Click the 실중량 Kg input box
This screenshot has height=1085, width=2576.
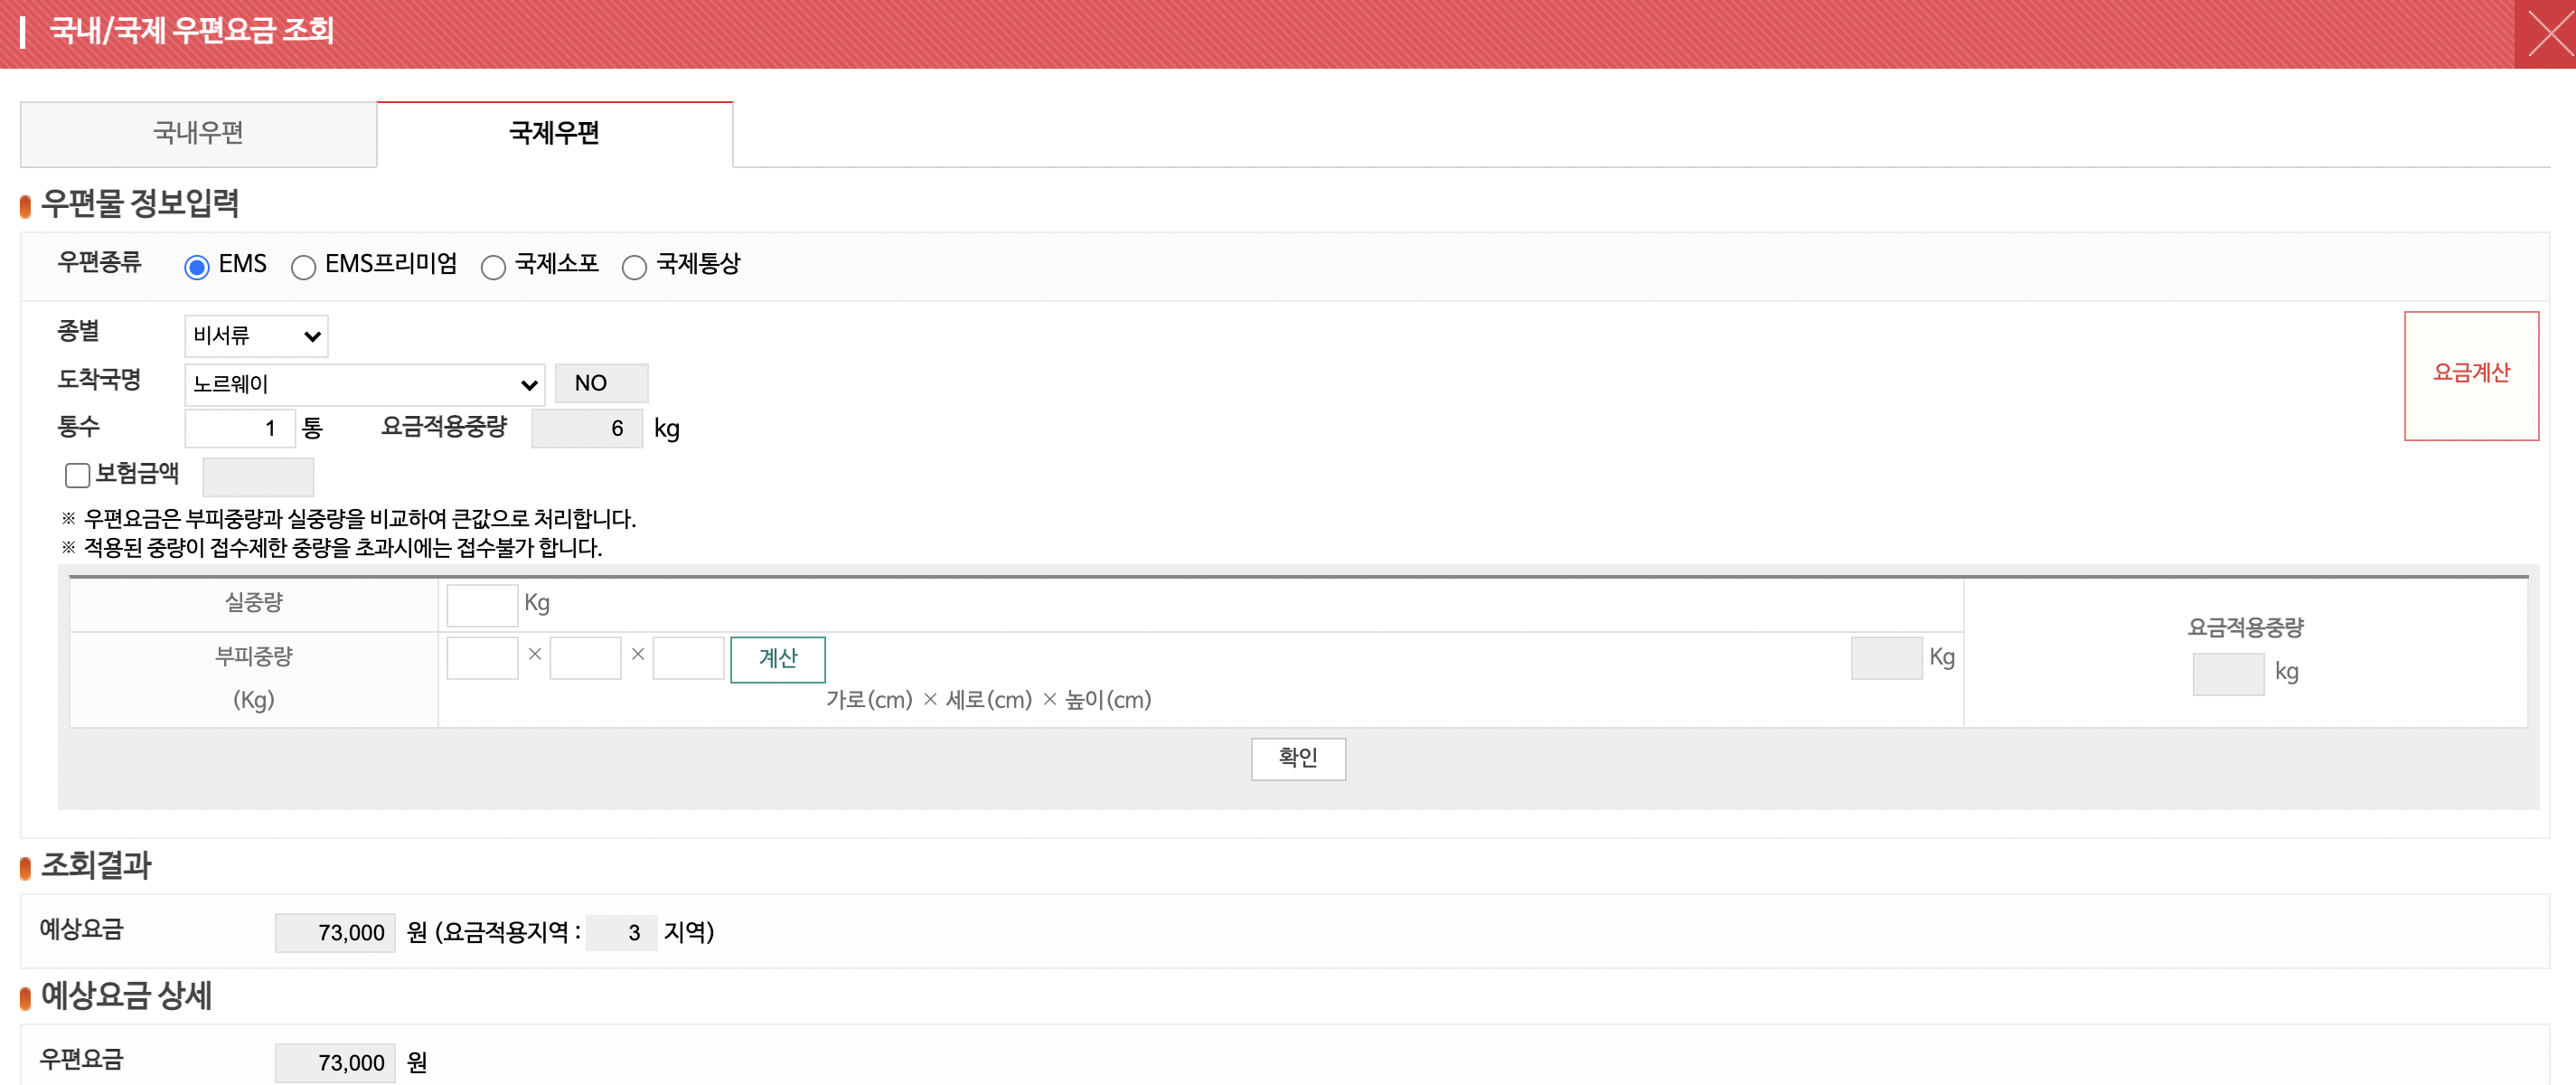[x=481, y=604]
